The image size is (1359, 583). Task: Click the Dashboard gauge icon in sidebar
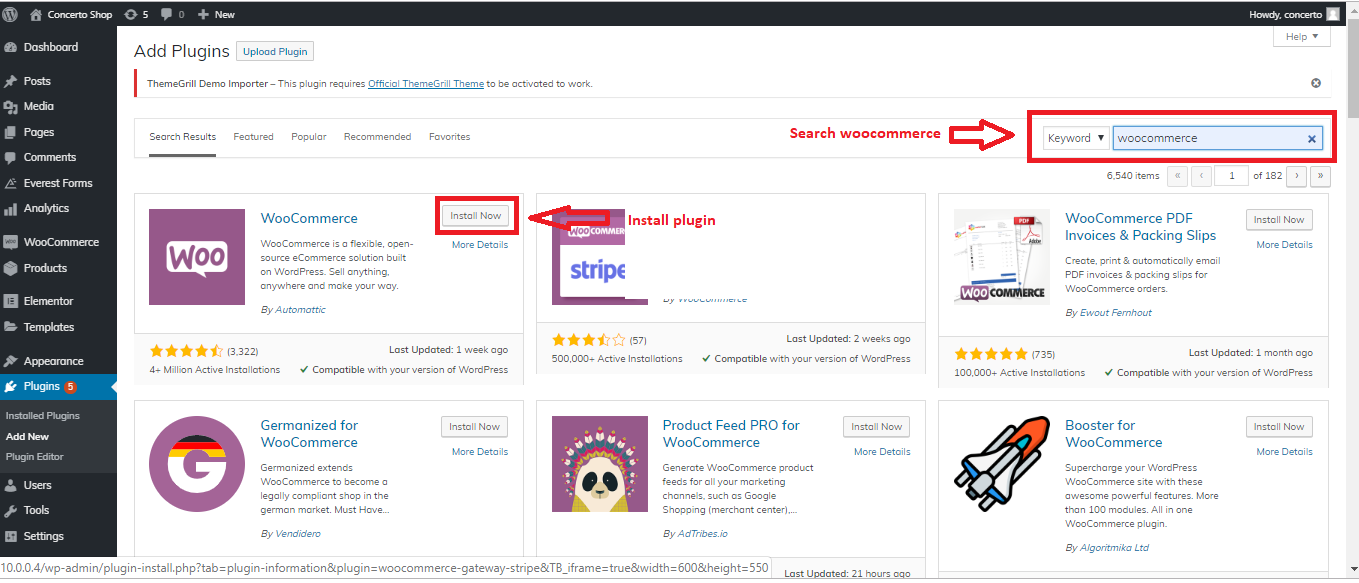[11, 47]
